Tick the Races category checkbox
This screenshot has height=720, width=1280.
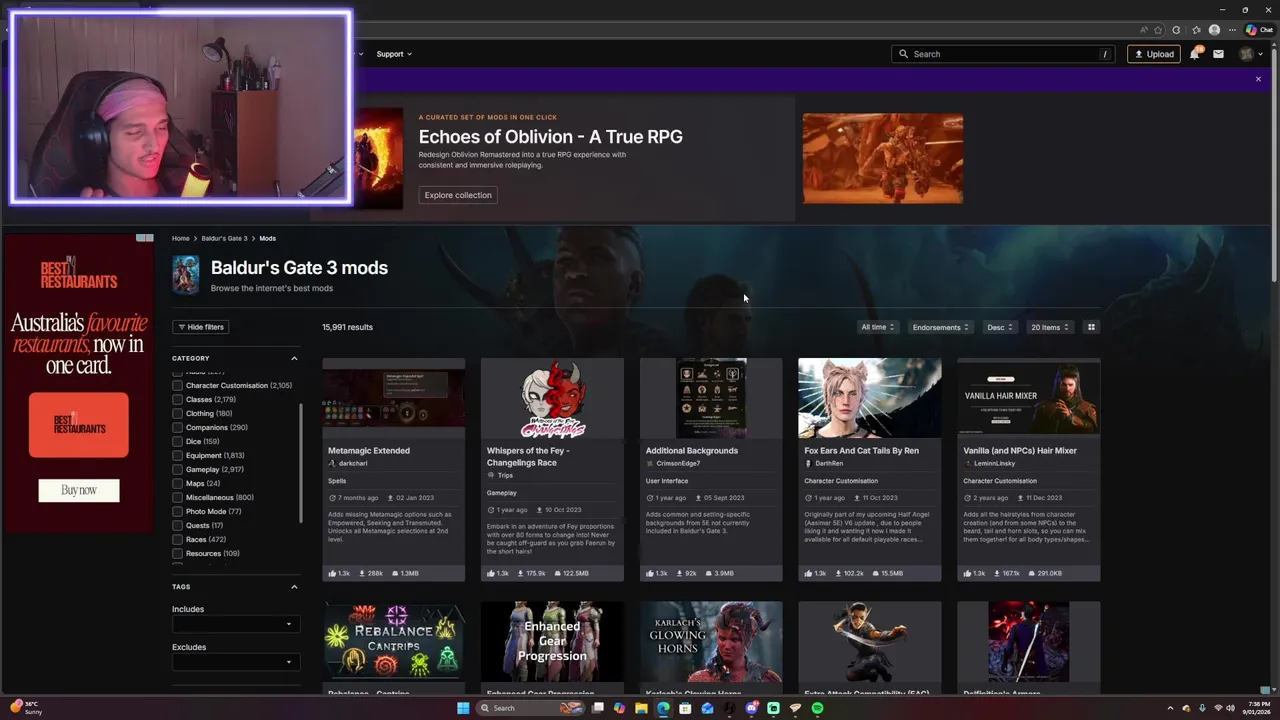(x=177, y=539)
